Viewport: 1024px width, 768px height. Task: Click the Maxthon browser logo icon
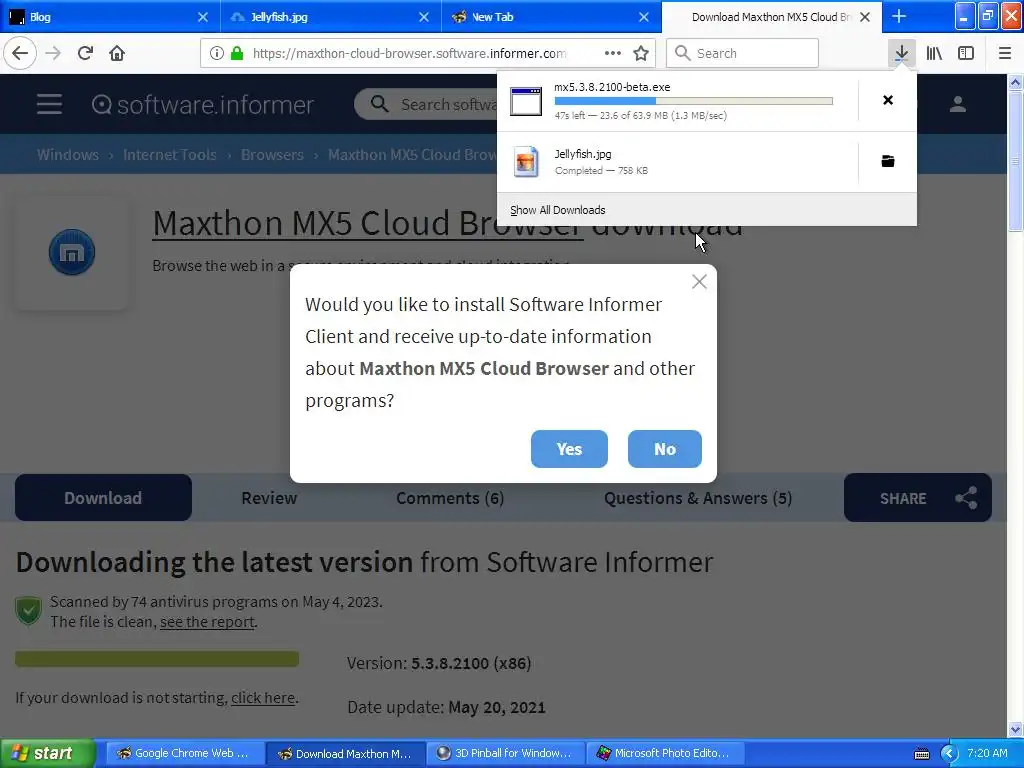[72, 252]
